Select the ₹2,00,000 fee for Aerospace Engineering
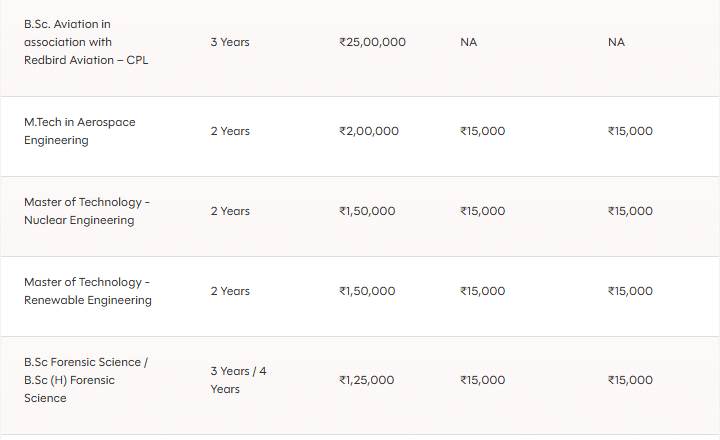 point(369,131)
